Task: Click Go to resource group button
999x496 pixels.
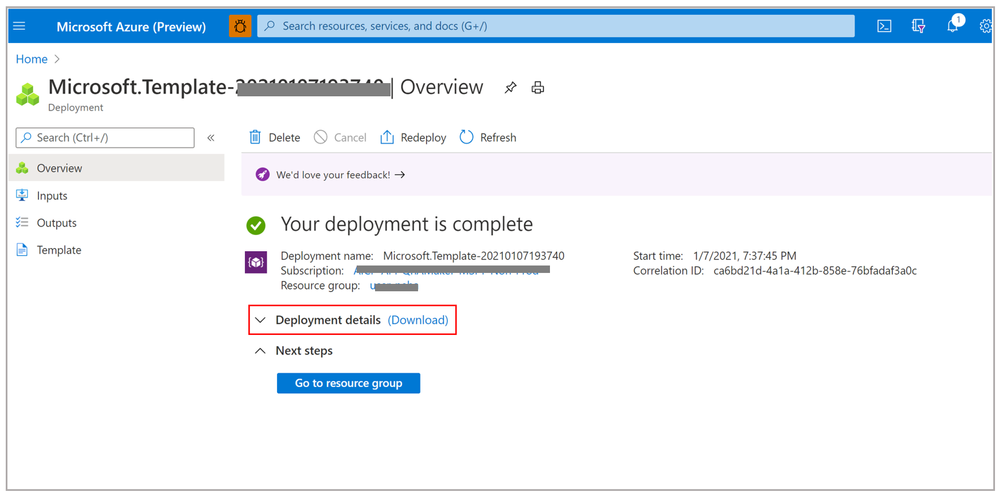Action: [349, 383]
